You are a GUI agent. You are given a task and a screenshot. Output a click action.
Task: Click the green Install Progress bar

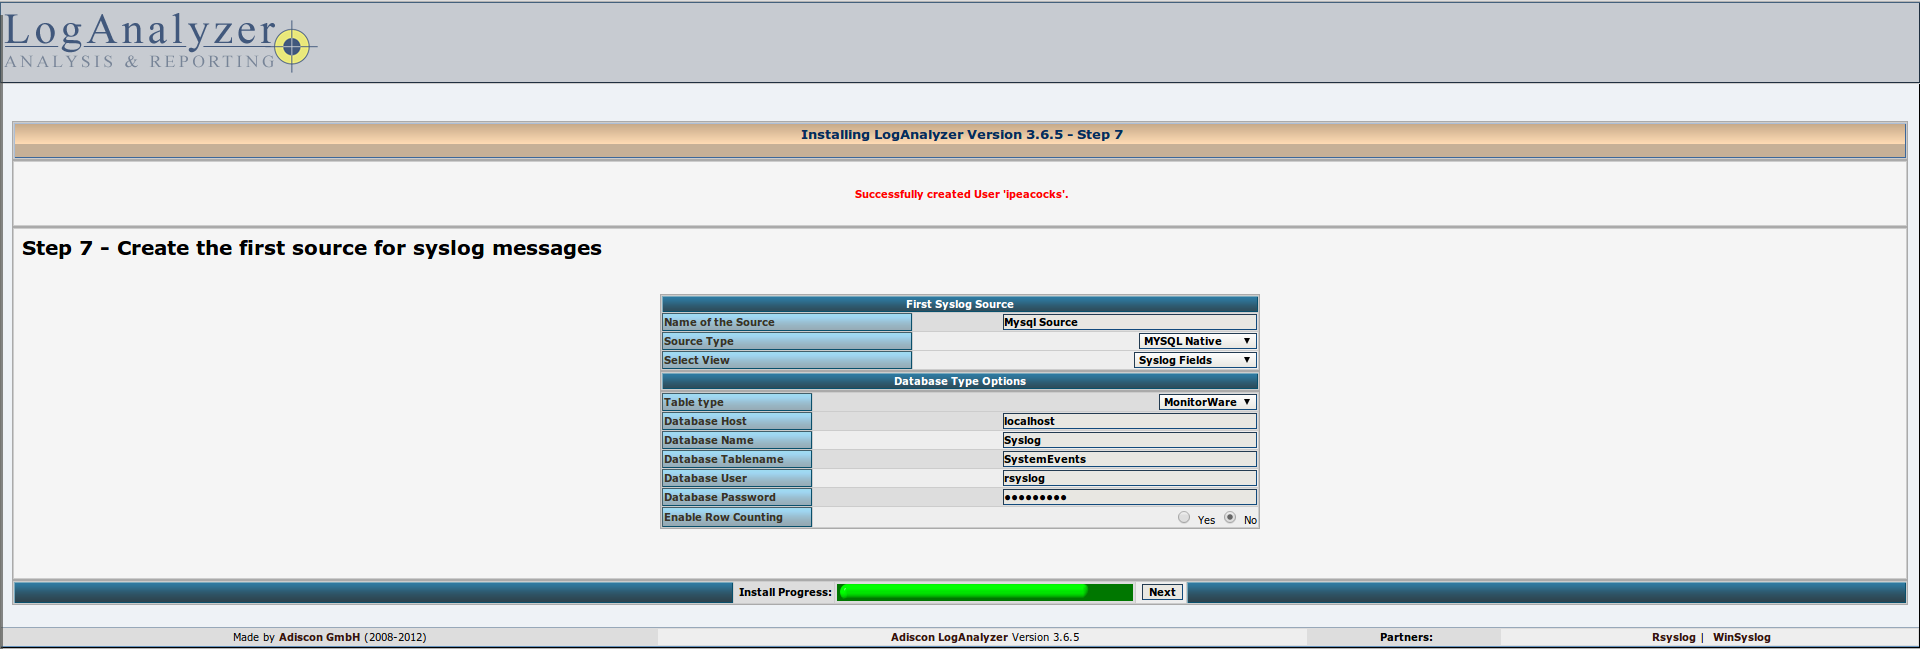(x=985, y=592)
